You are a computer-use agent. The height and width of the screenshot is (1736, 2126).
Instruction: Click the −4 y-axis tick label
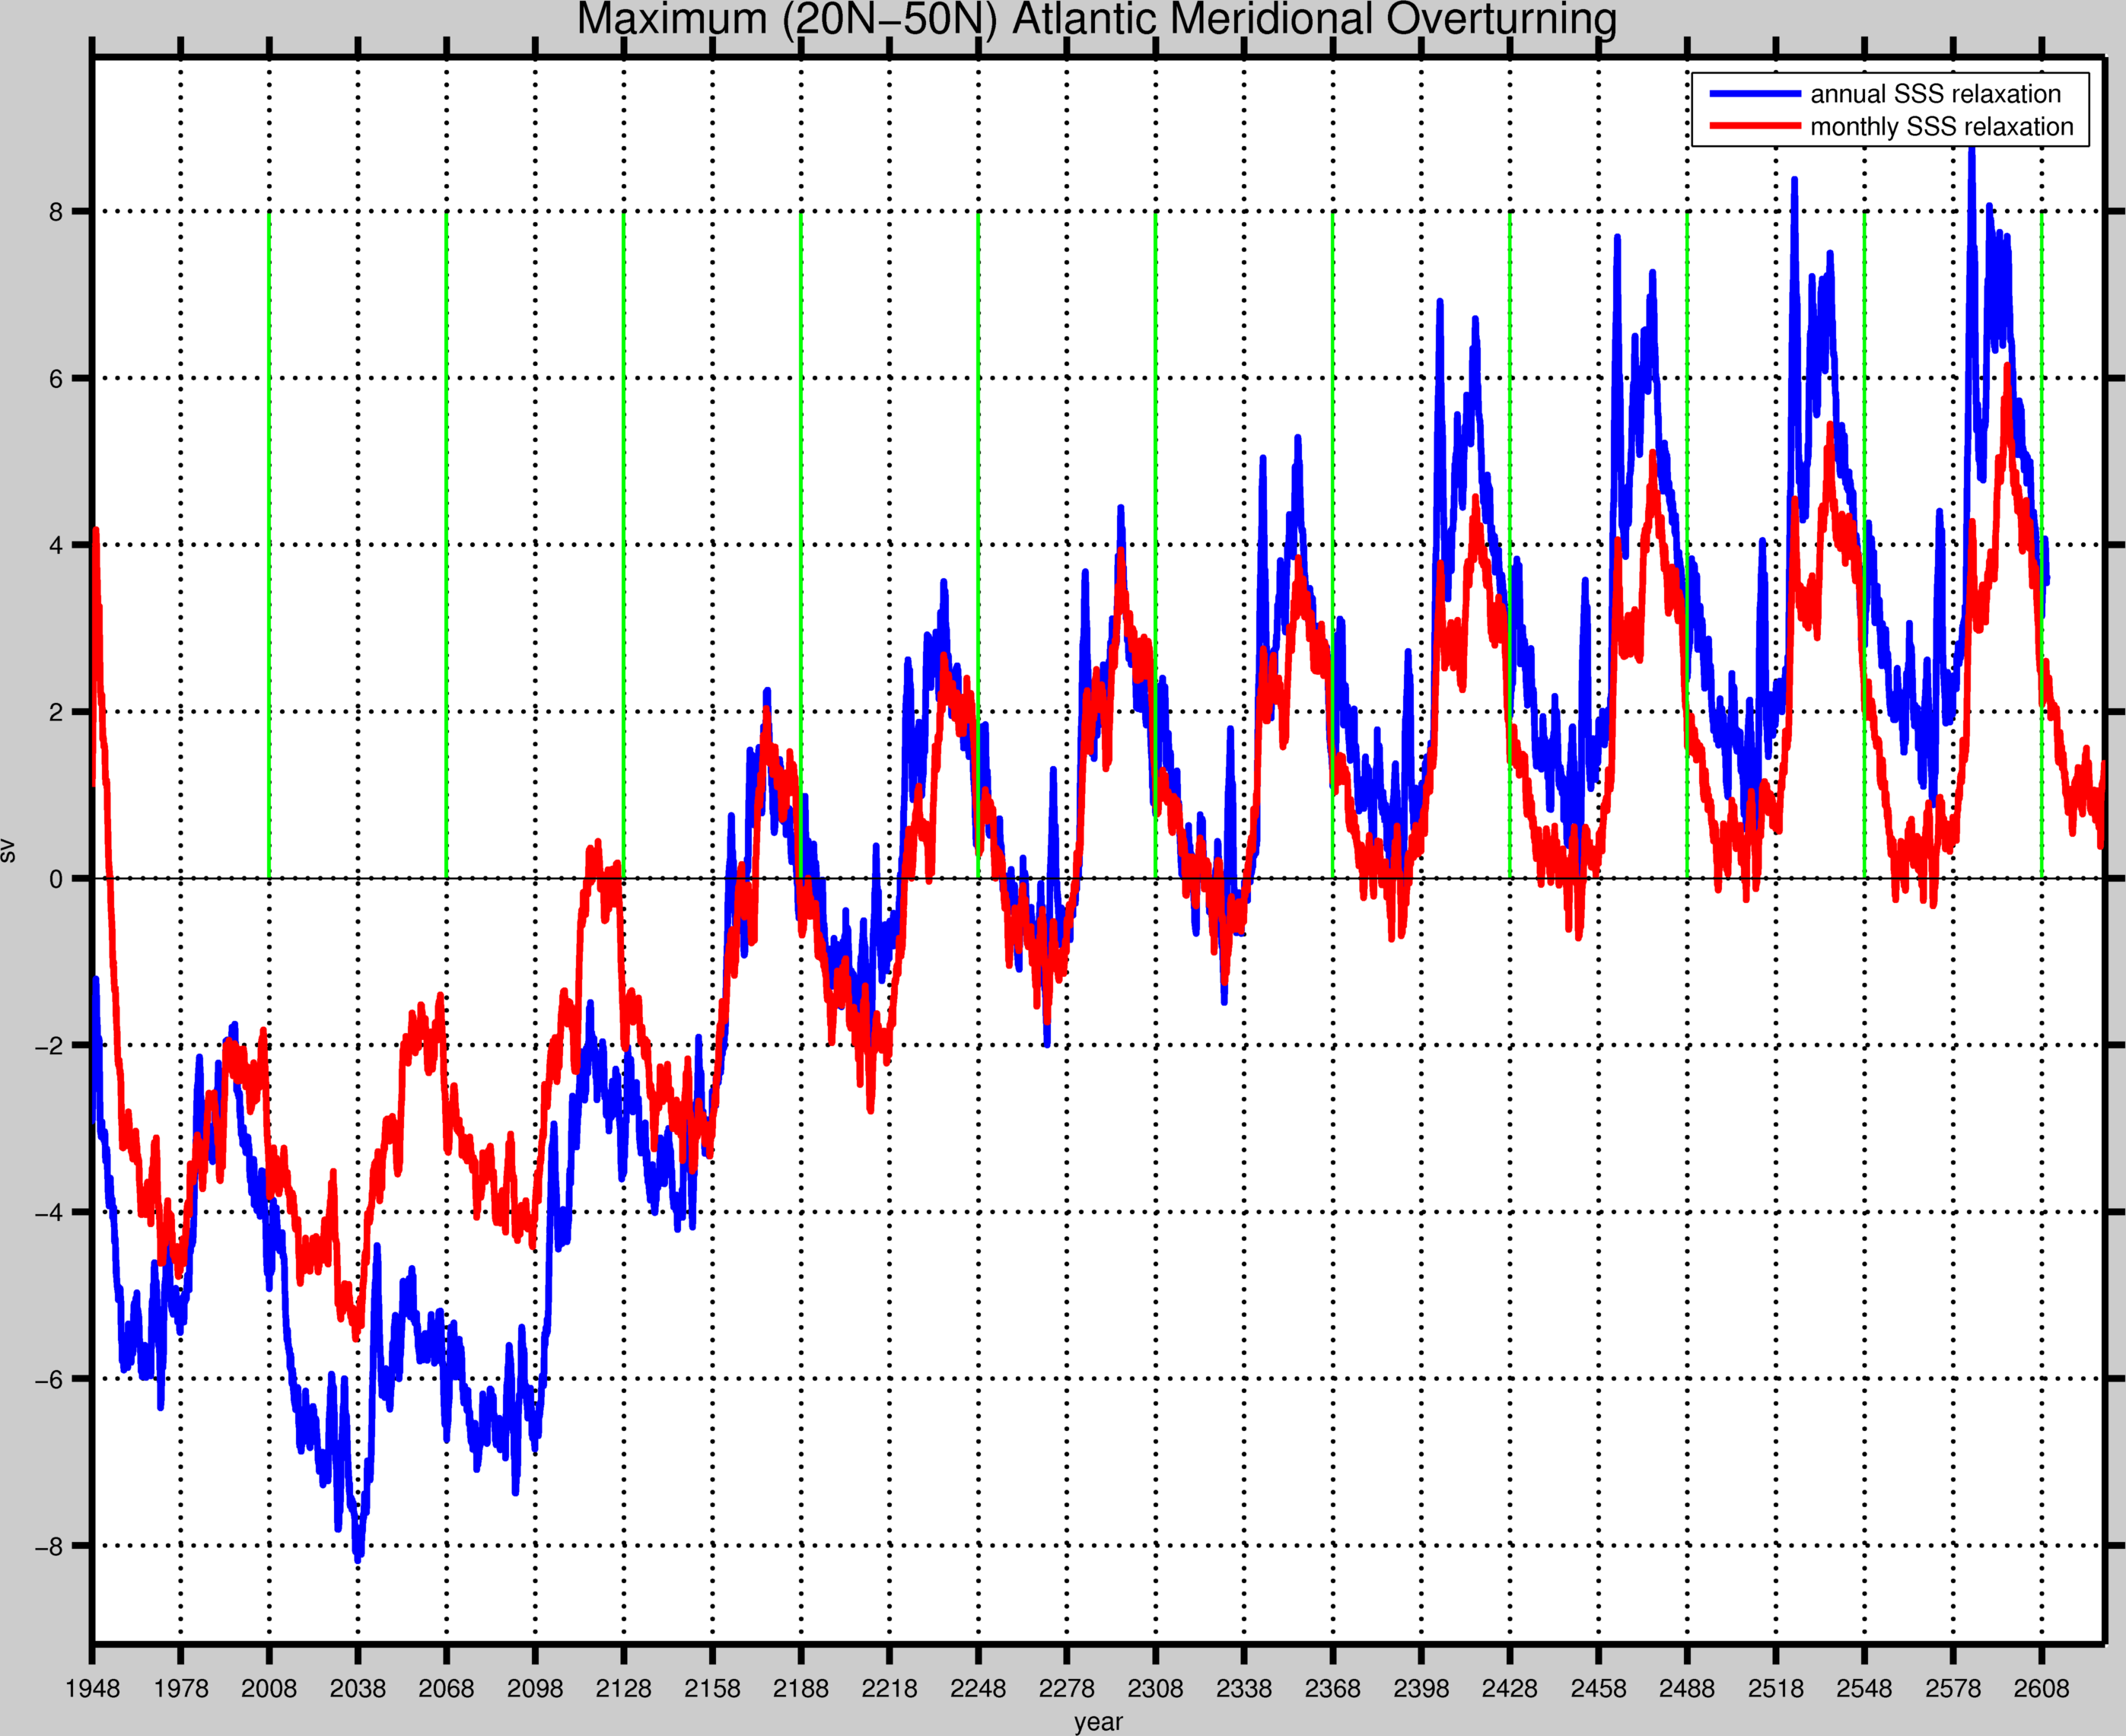48,1213
